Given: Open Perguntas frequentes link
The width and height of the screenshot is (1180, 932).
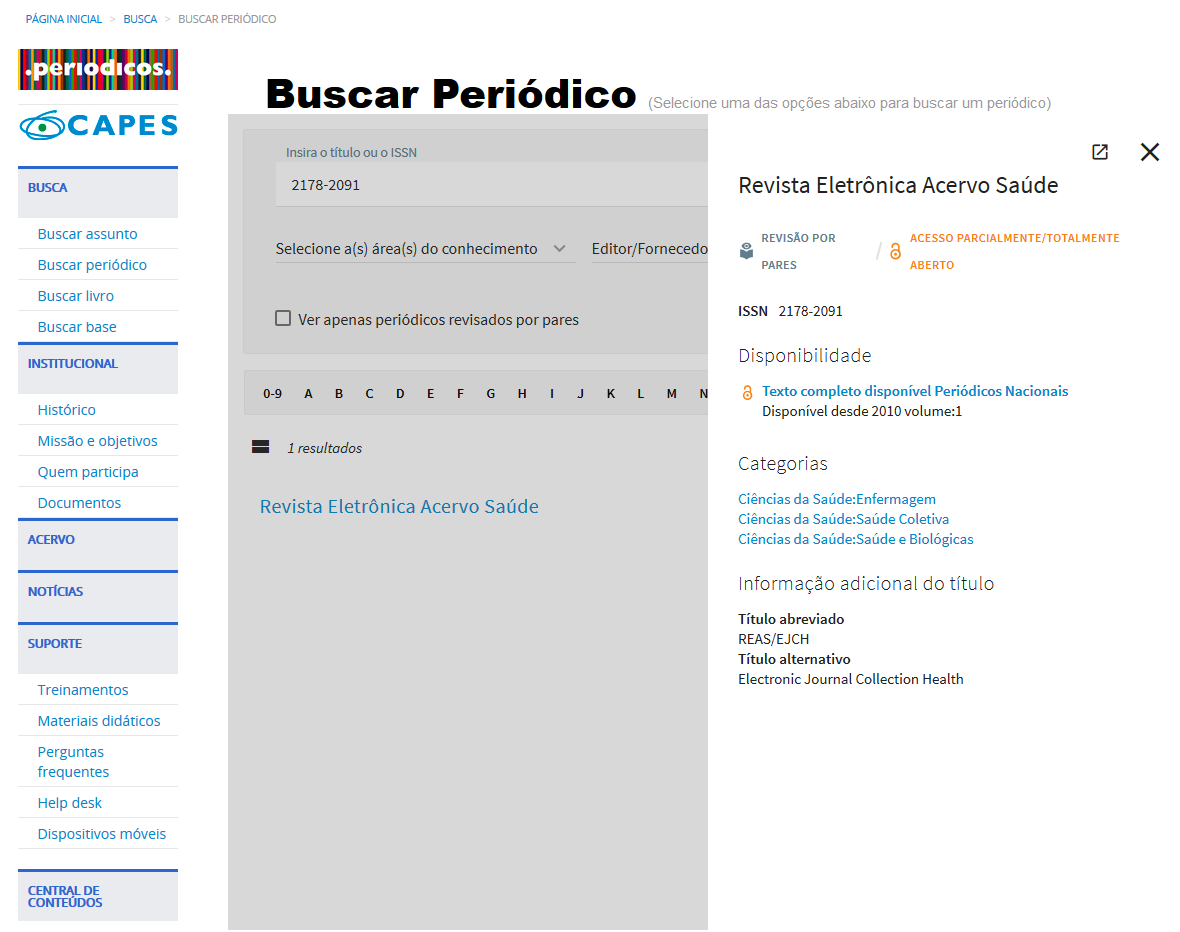Looking at the screenshot, I should pyautogui.click(x=73, y=762).
